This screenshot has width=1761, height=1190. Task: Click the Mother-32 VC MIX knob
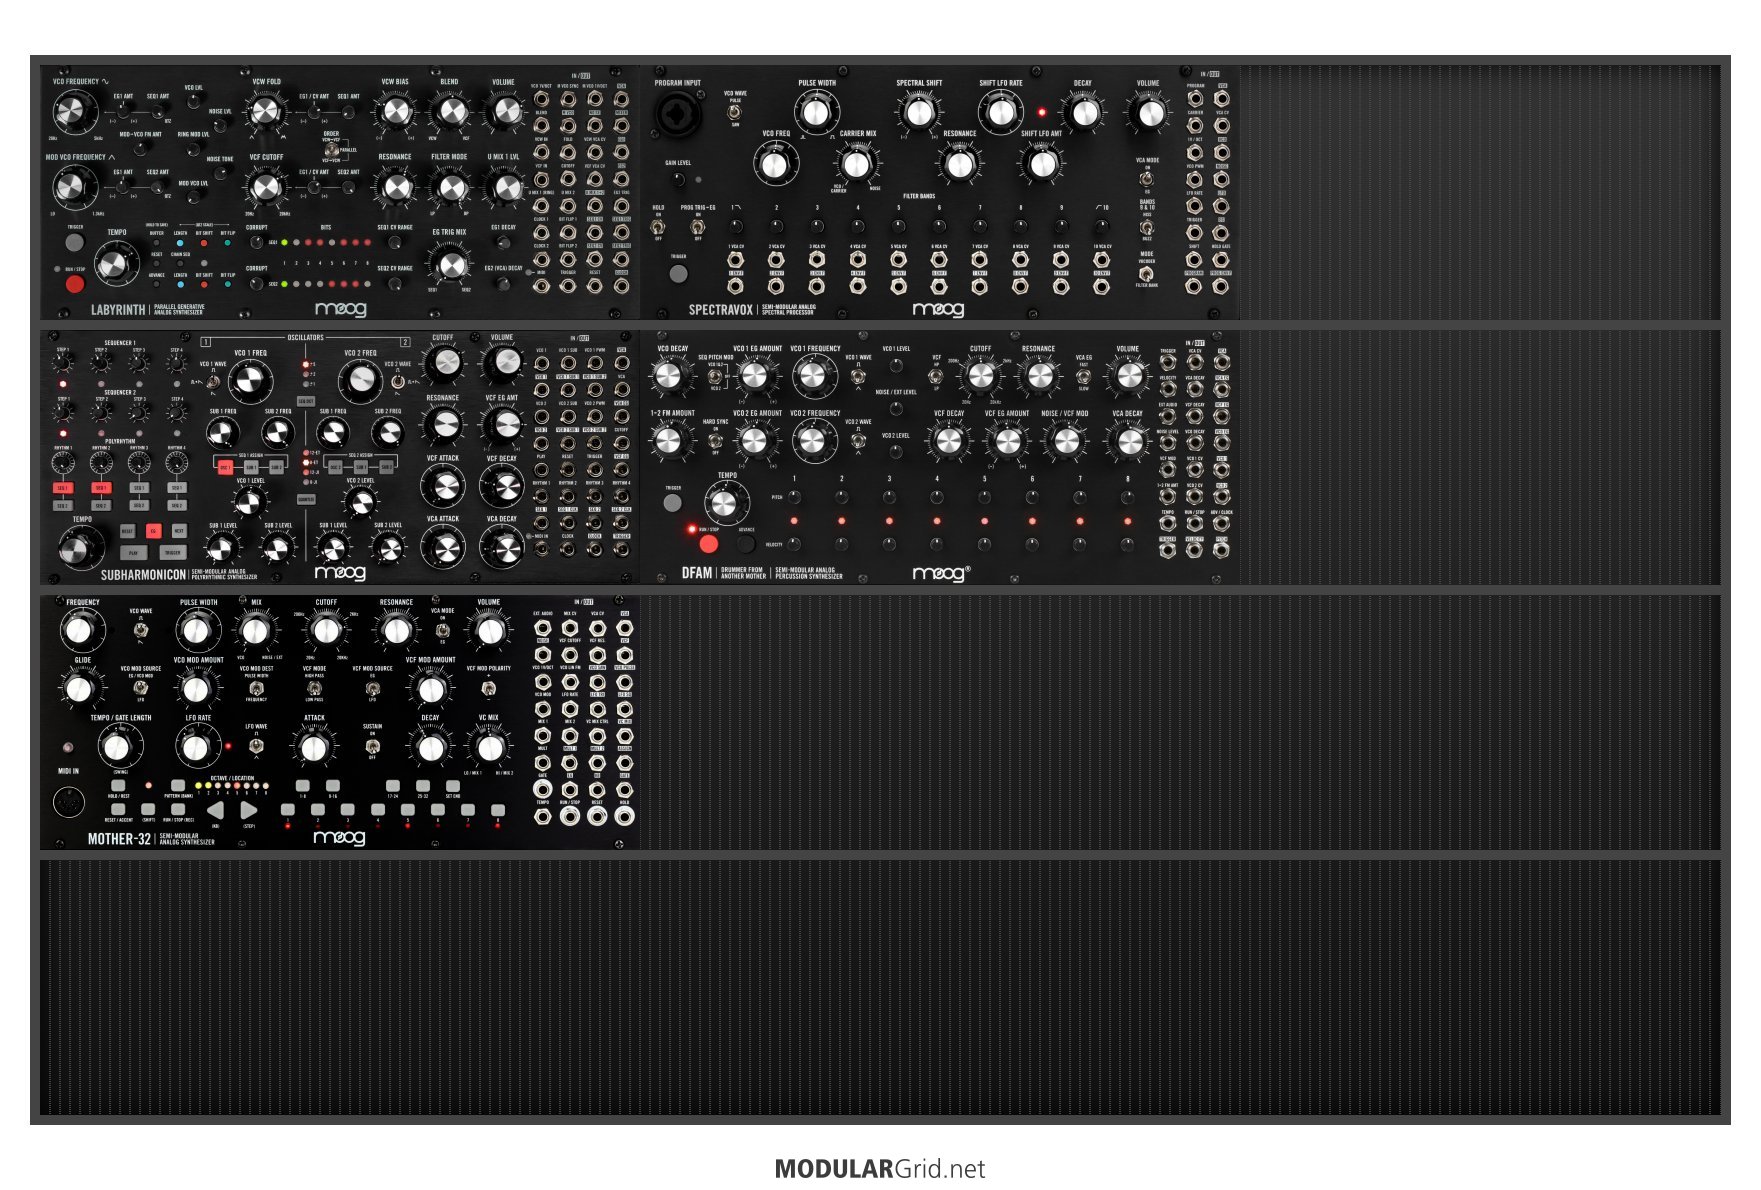pyautogui.click(x=489, y=746)
